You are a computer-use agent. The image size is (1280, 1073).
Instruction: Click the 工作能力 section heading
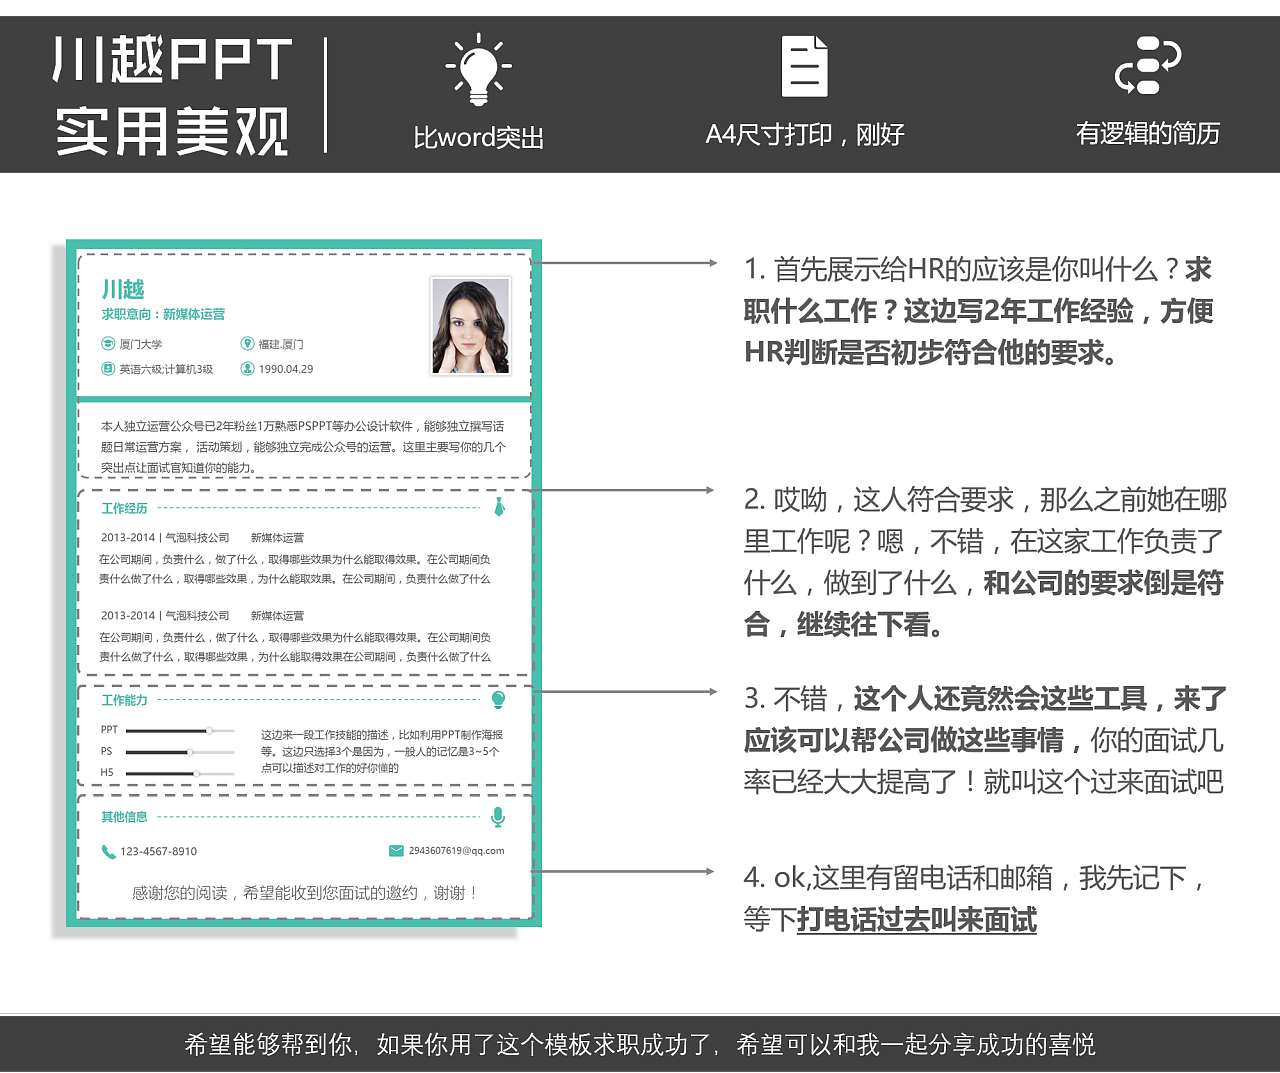124,700
